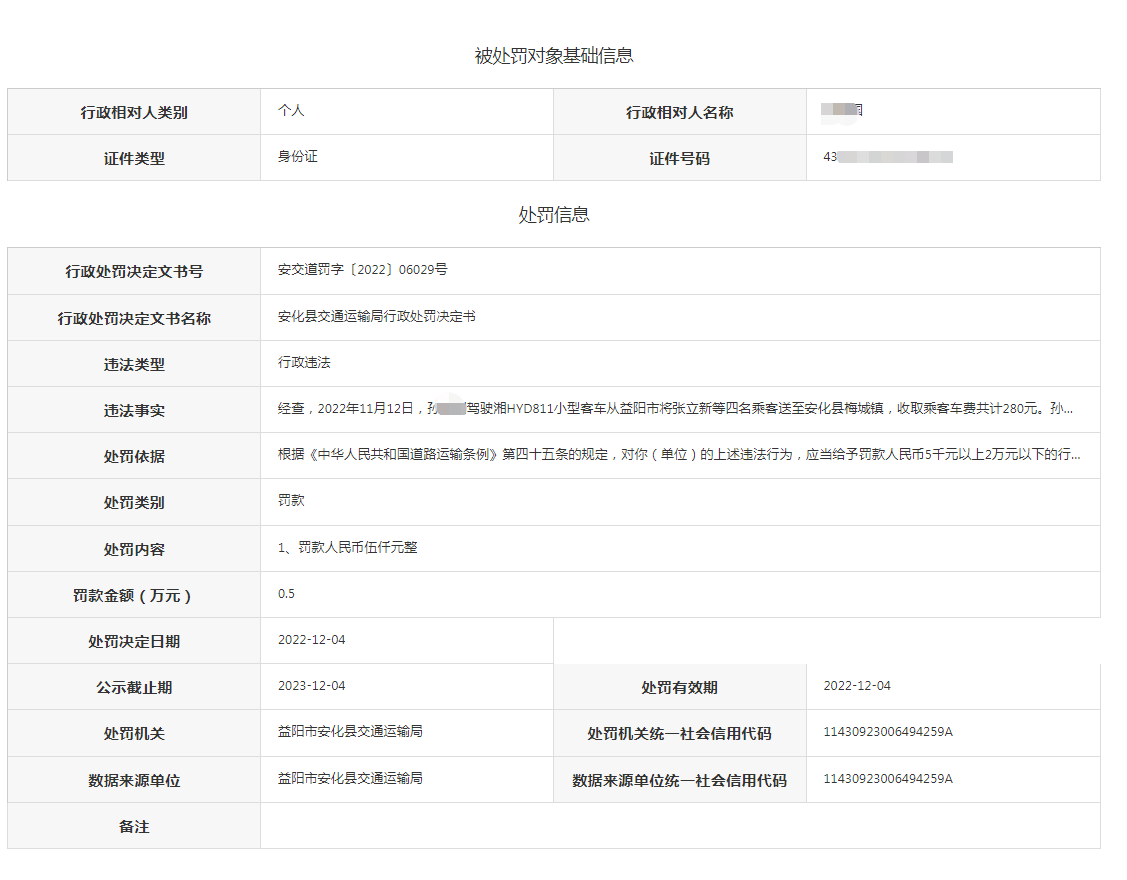This screenshot has height=880, width=1127.
Task: Click the 个人 value in 行政相对人类别 row
Action: 291,110
